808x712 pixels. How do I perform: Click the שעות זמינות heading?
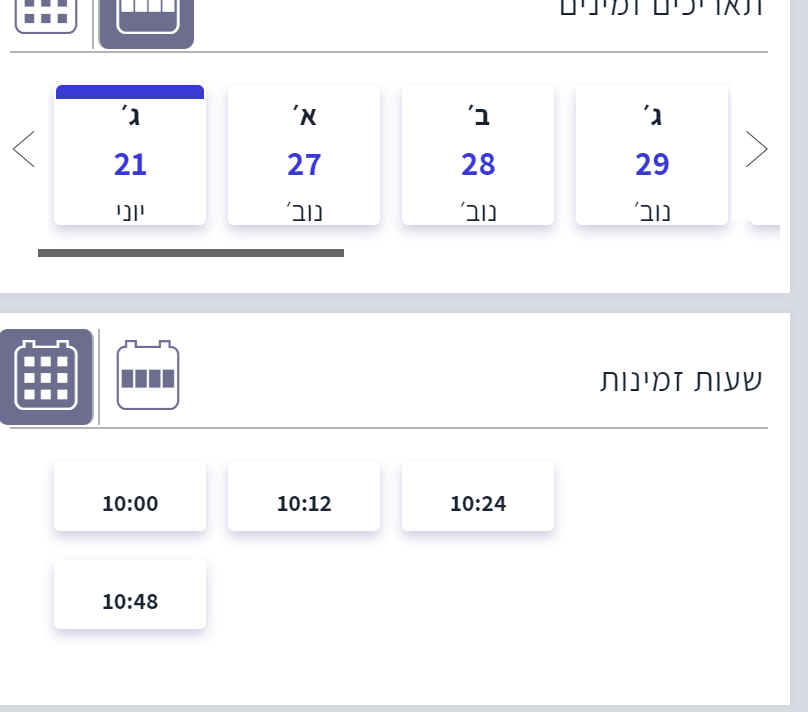point(681,380)
